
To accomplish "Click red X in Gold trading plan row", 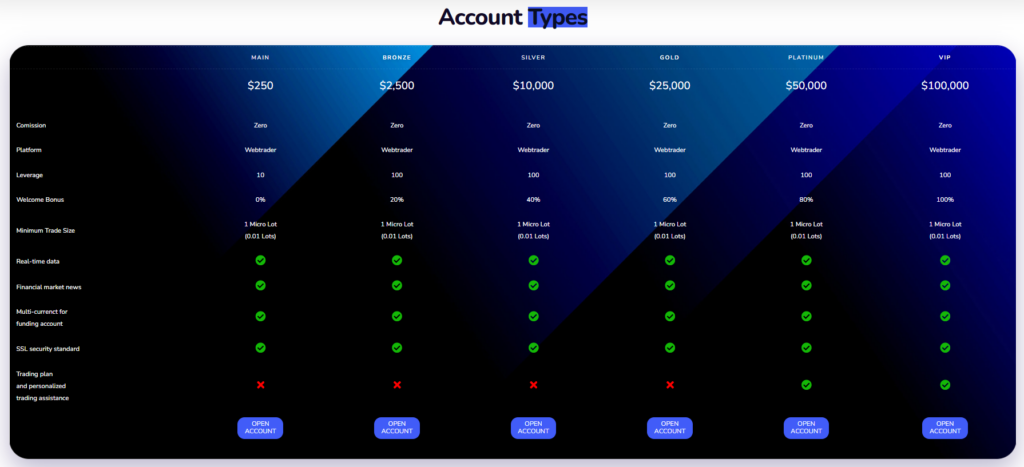I will point(670,385).
